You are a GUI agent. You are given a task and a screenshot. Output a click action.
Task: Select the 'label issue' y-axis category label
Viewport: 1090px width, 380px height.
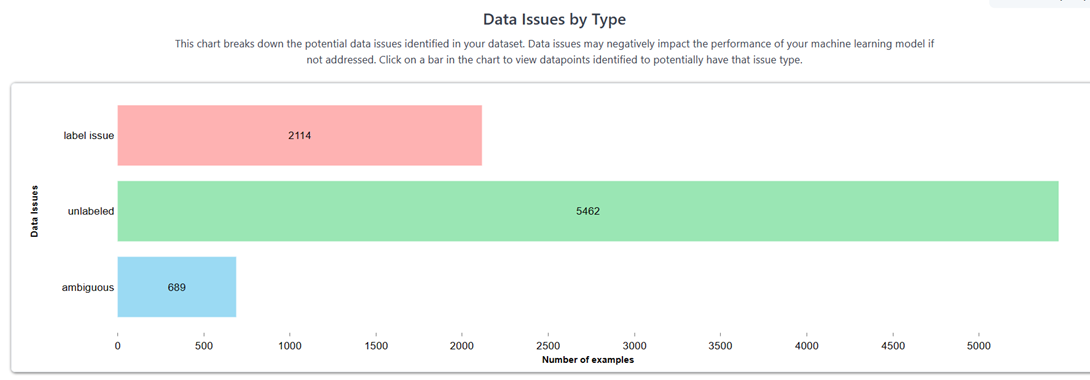click(88, 136)
